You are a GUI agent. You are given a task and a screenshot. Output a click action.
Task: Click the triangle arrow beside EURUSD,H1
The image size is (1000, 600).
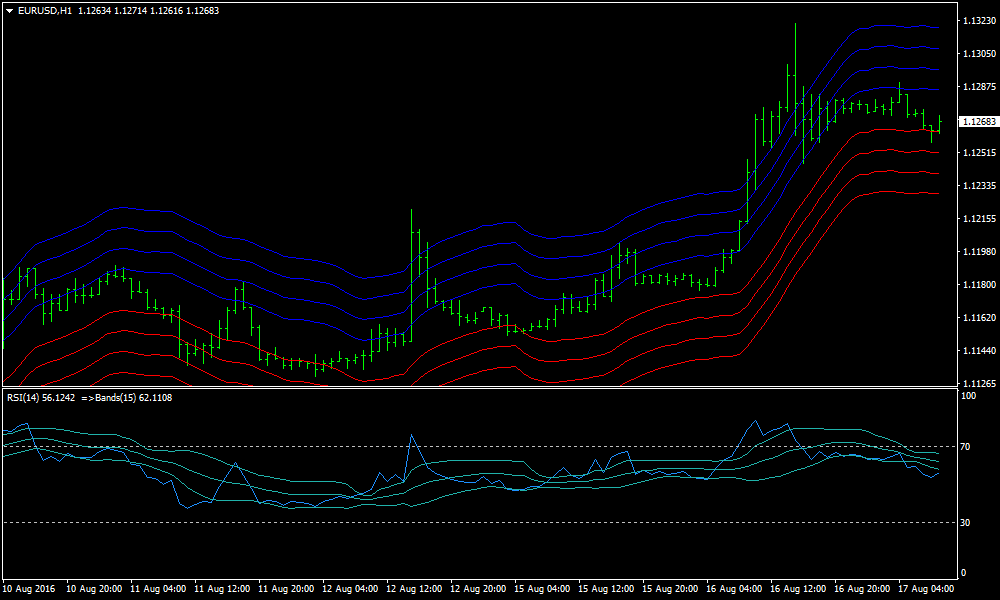coord(9,11)
